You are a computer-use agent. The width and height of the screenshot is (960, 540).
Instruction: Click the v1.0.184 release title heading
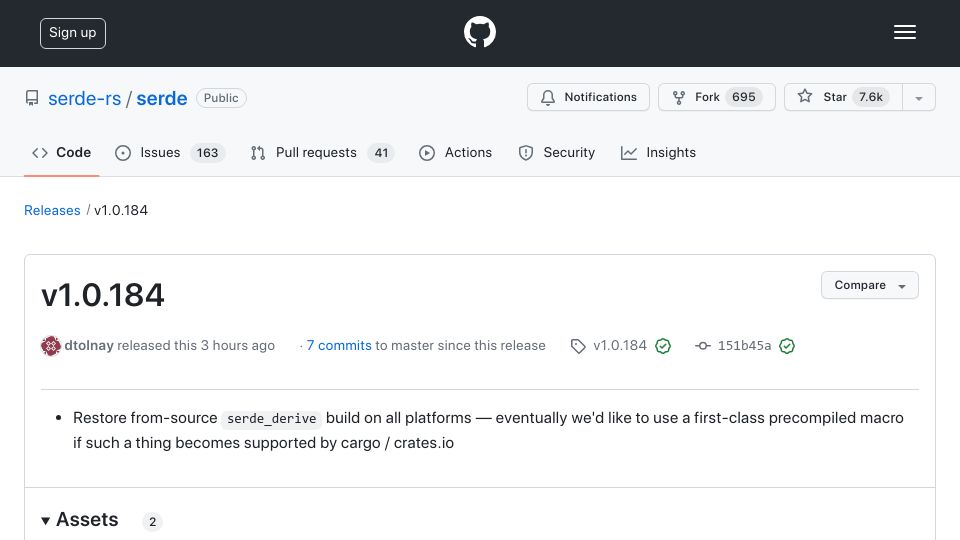103,294
